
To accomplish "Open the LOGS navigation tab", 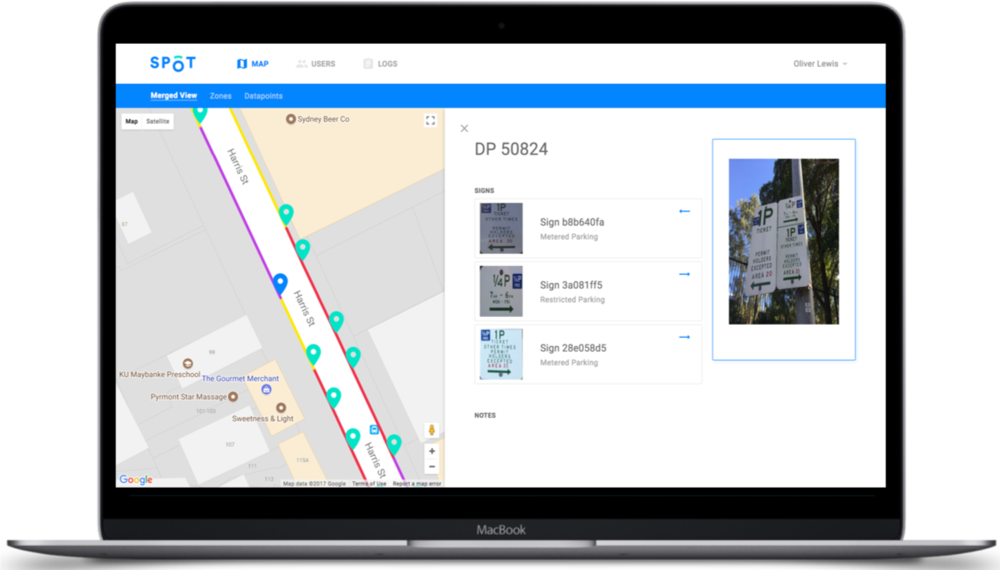I will (381, 64).
